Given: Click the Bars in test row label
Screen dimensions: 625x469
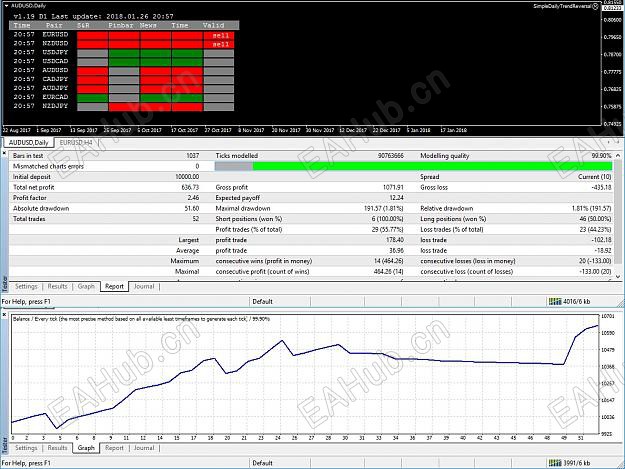Looking at the screenshot, I should [28, 156].
